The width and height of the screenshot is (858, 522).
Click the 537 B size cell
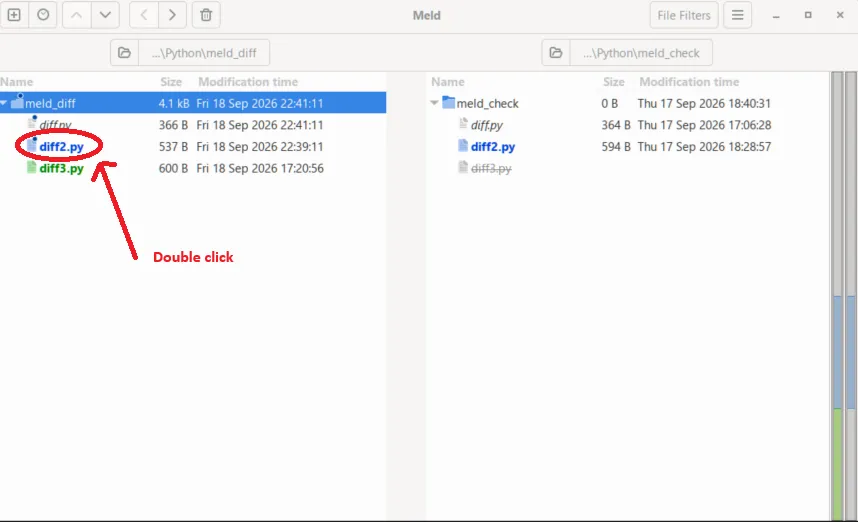(x=173, y=147)
